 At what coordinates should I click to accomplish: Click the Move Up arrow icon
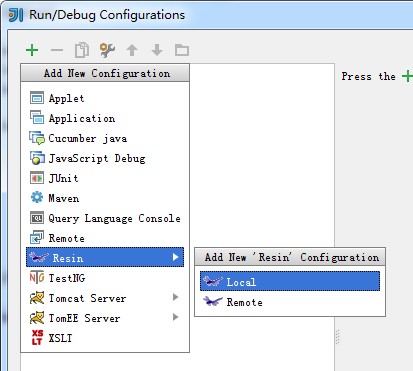click(132, 50)
